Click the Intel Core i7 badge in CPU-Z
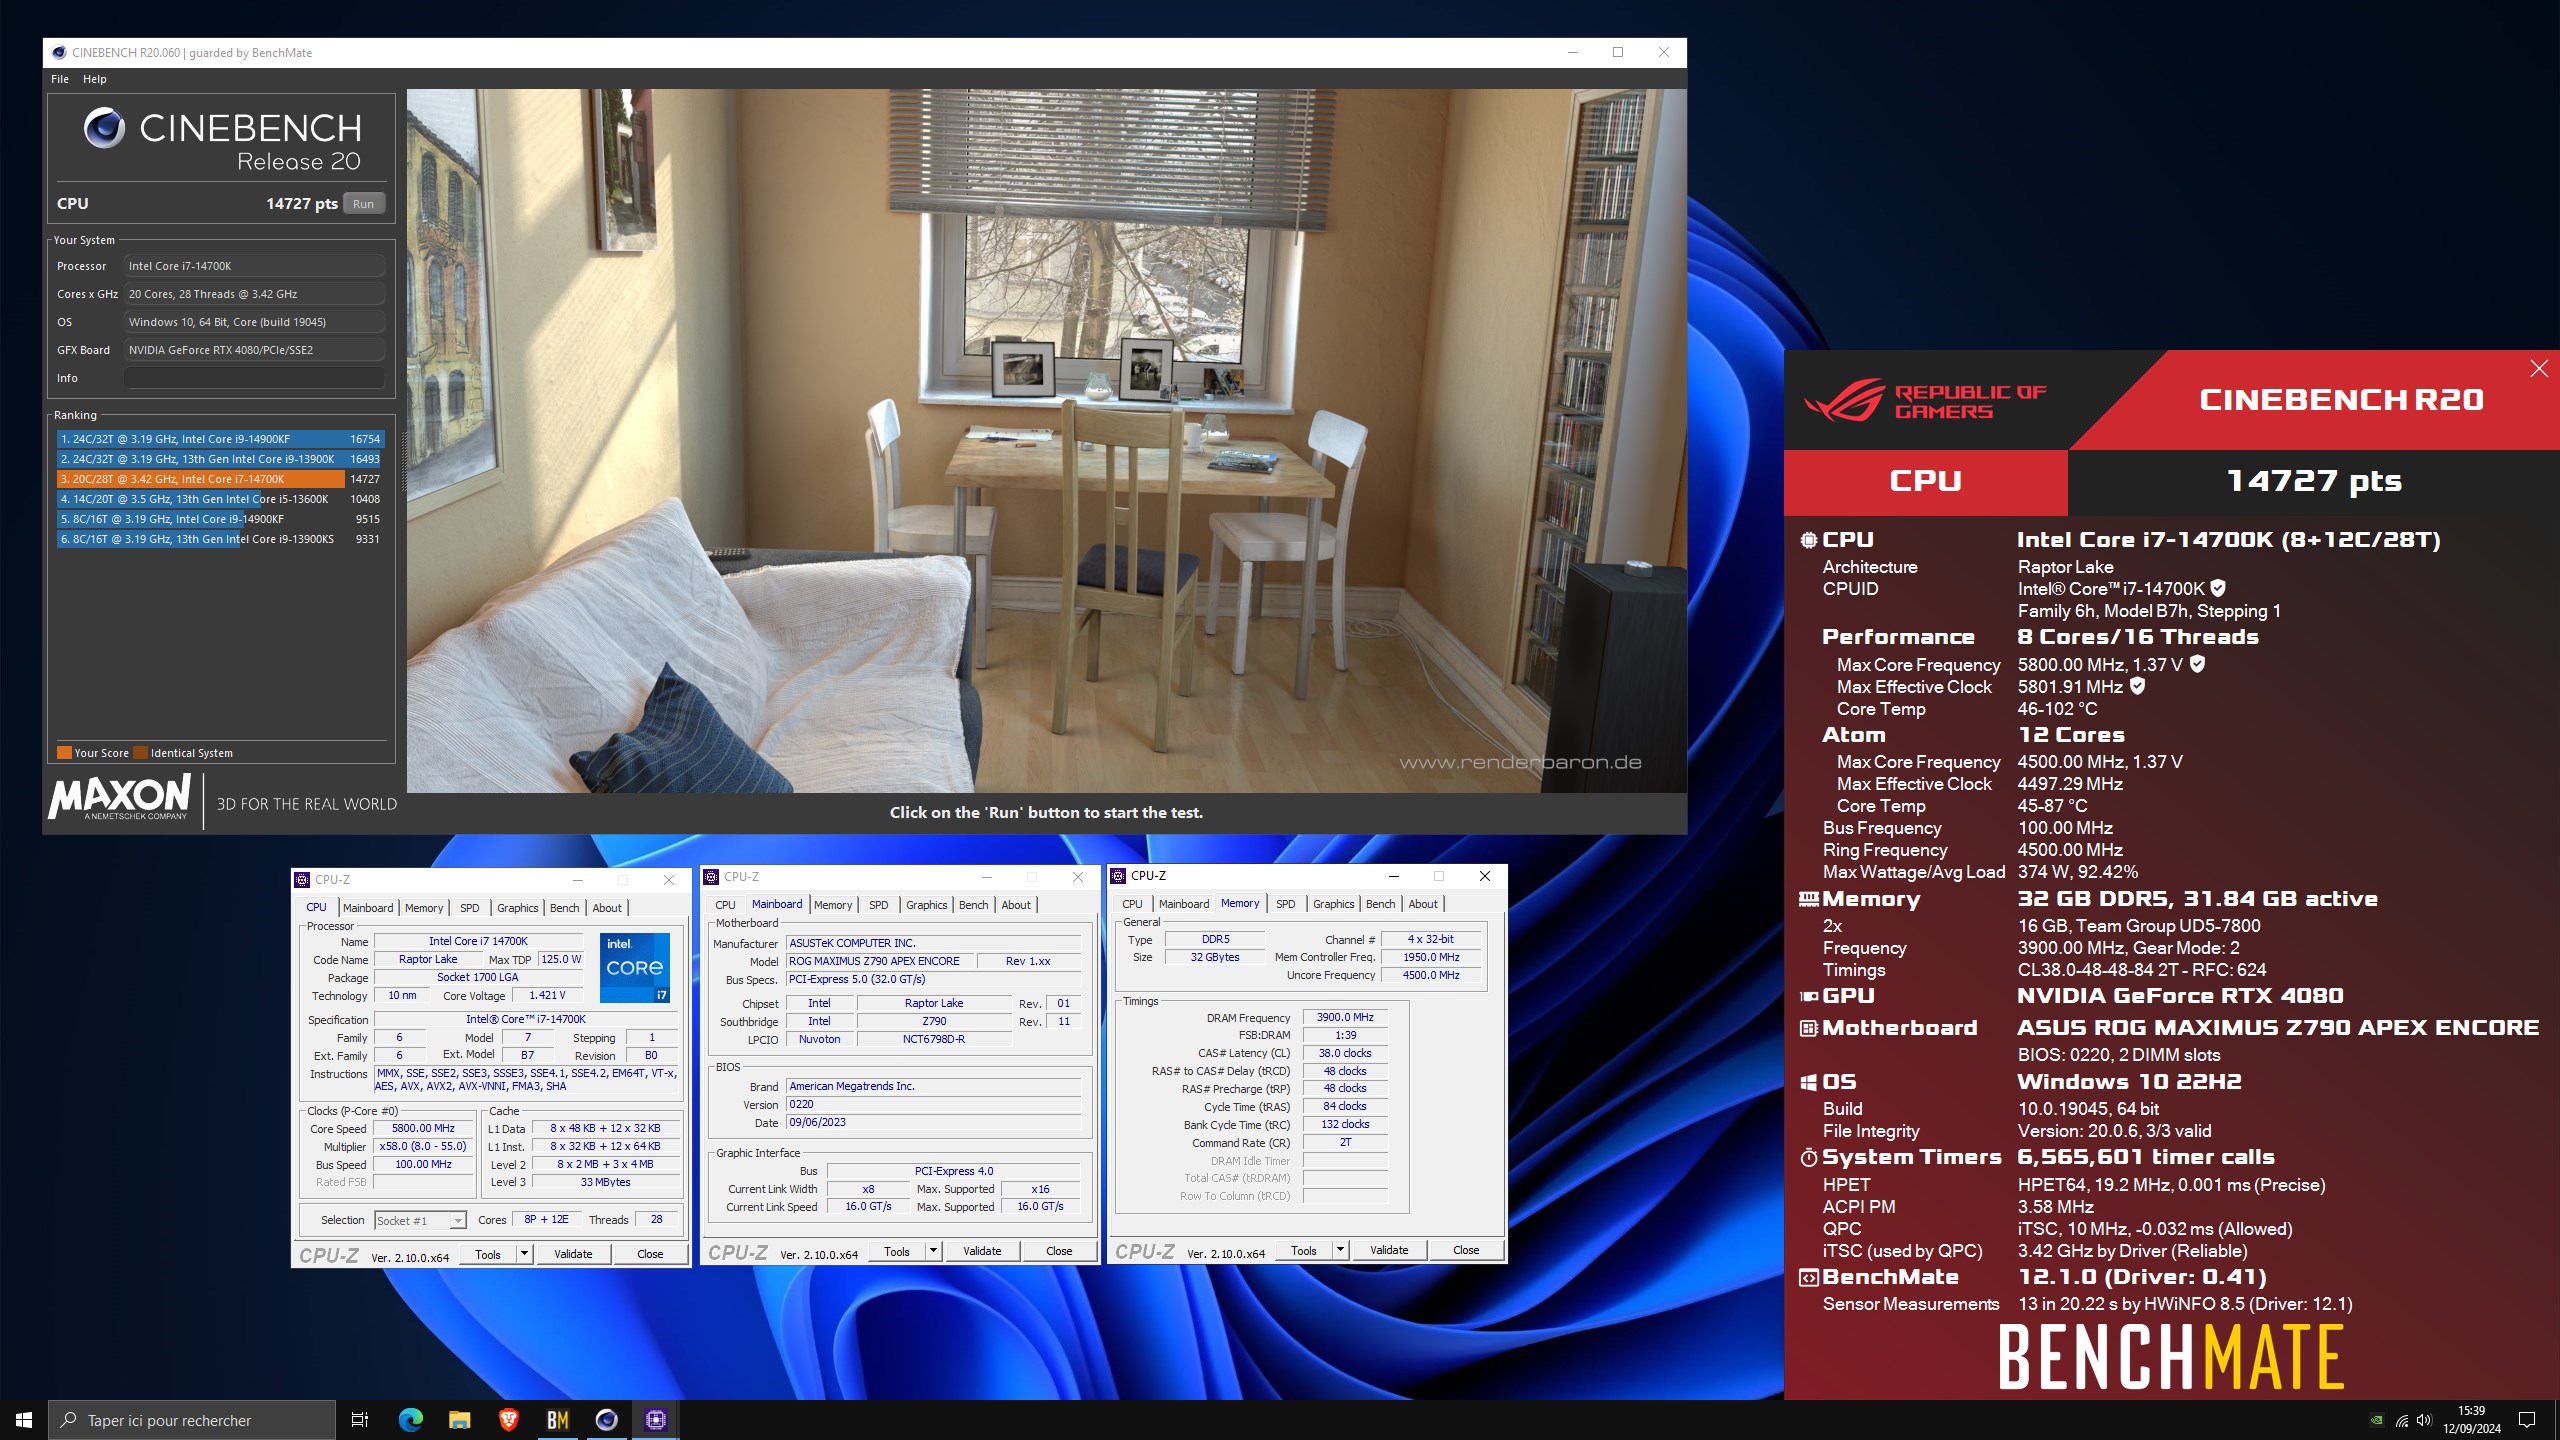The width and height of the screenshot is (2560, 1440). 635,967
